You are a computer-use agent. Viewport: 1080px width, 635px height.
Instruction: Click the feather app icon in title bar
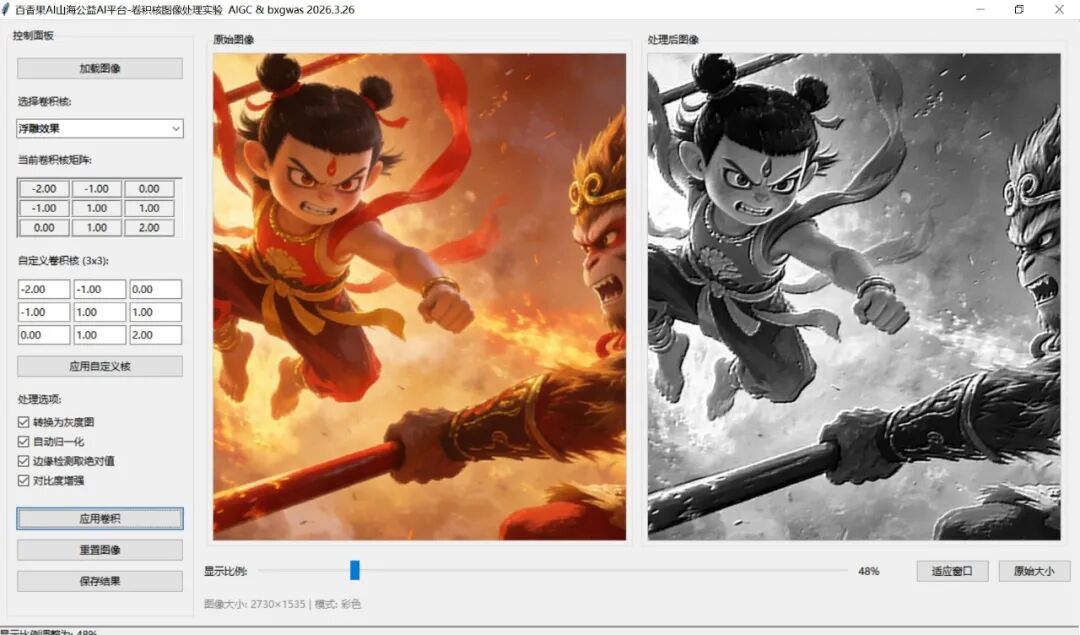coord(6,10)
